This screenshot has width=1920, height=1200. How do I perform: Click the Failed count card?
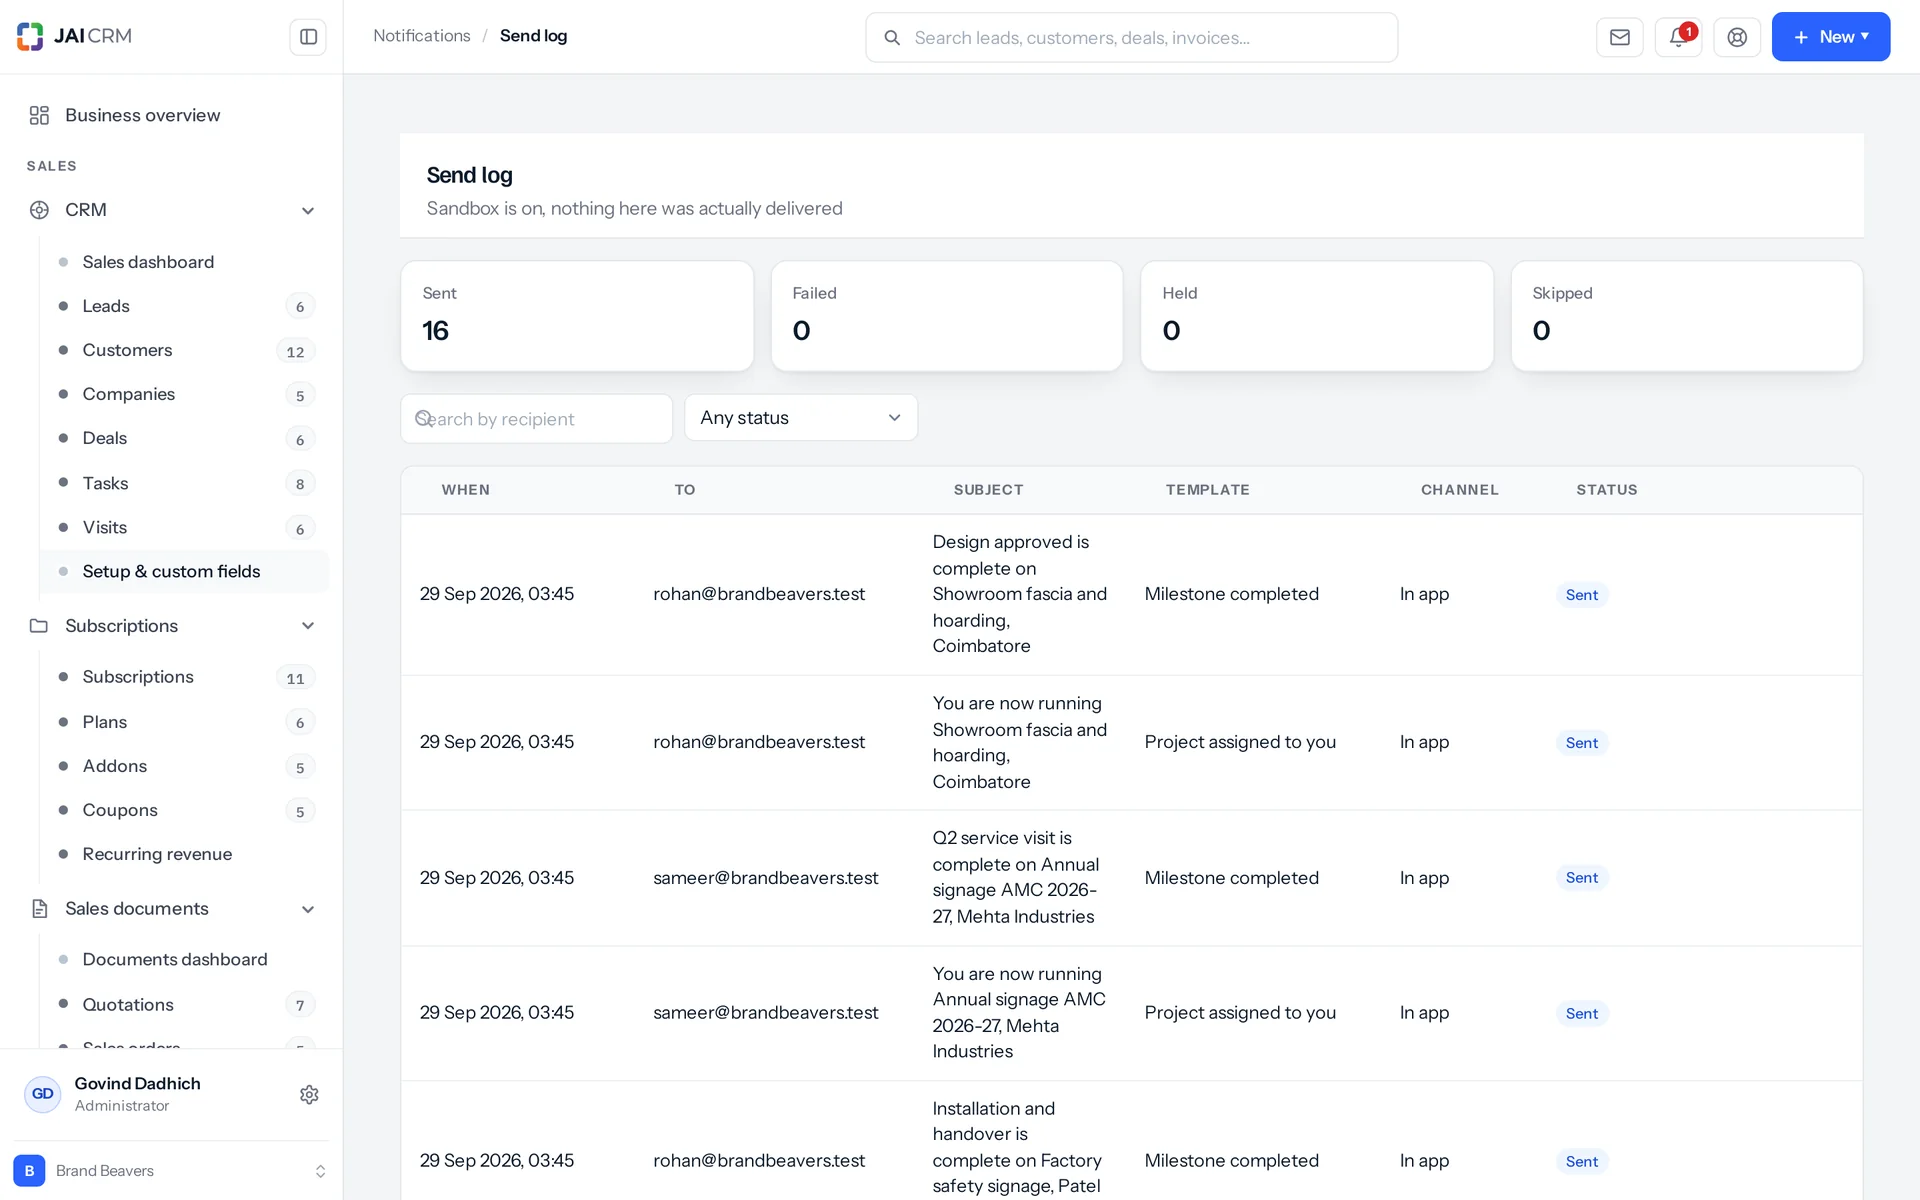(x=947, y=316)
